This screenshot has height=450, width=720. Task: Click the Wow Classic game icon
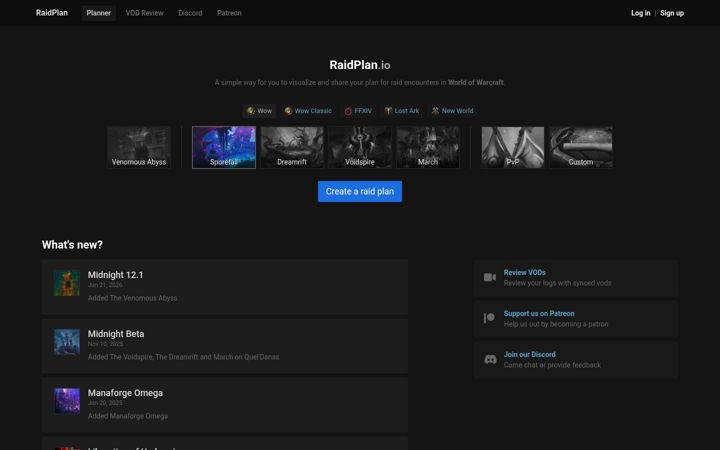click(x=288, y=111)
